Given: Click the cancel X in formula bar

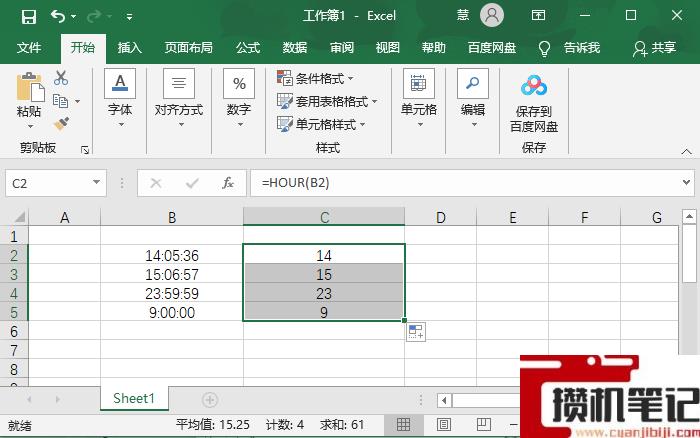Looking at the screenshot, I should pyautogui.click(x=156, y=183).
